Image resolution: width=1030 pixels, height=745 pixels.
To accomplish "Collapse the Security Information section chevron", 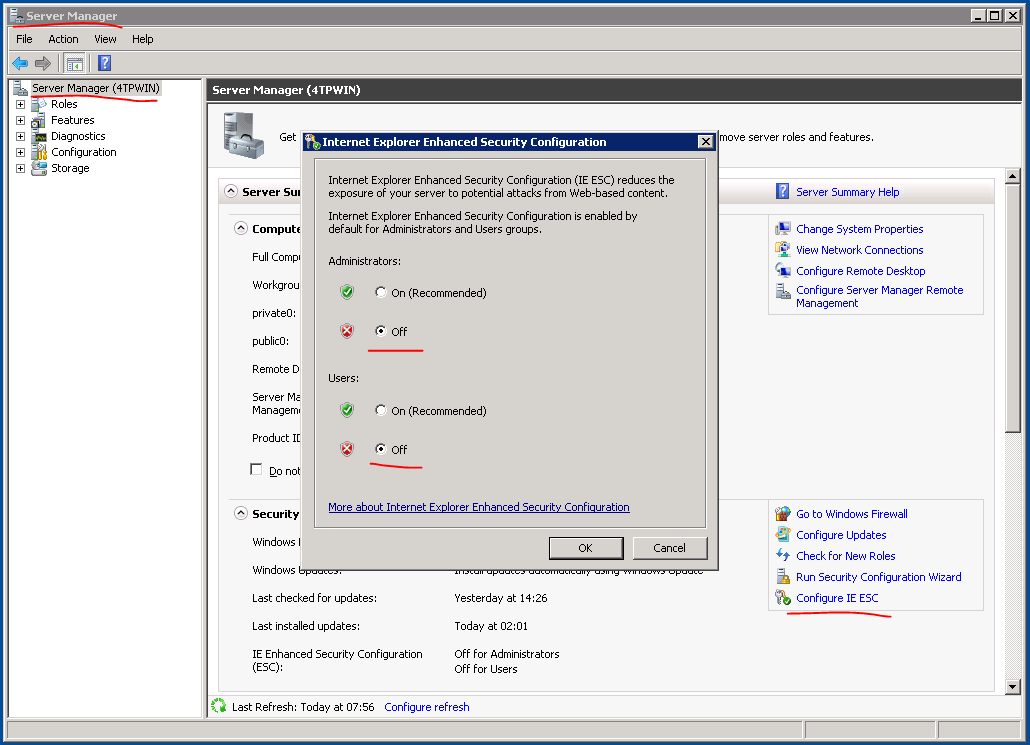I will (241, 514).
